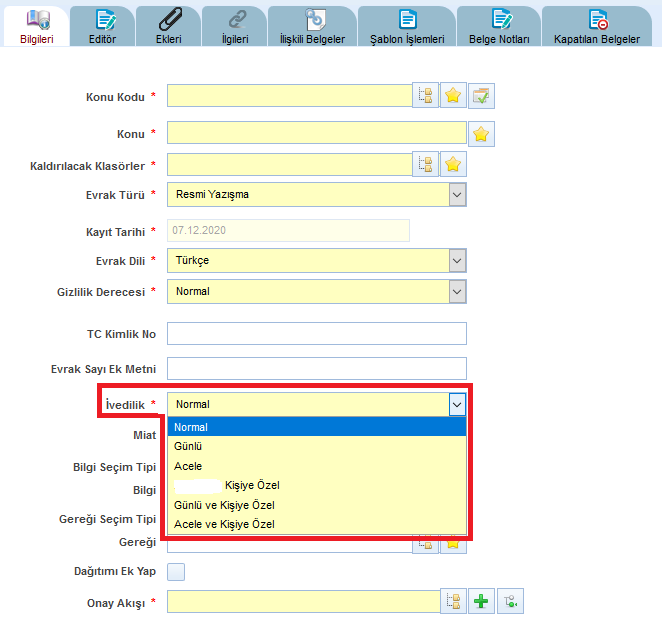Click star icon beside Kaldırılacak Klasörler field
Viewport: 662px width, 638px height.
pos(453,164)
